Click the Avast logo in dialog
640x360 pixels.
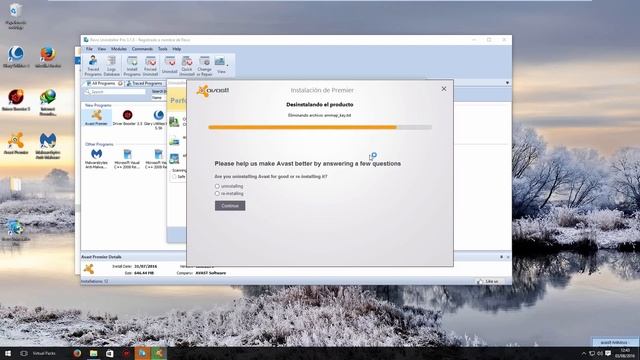coord(213,90)
